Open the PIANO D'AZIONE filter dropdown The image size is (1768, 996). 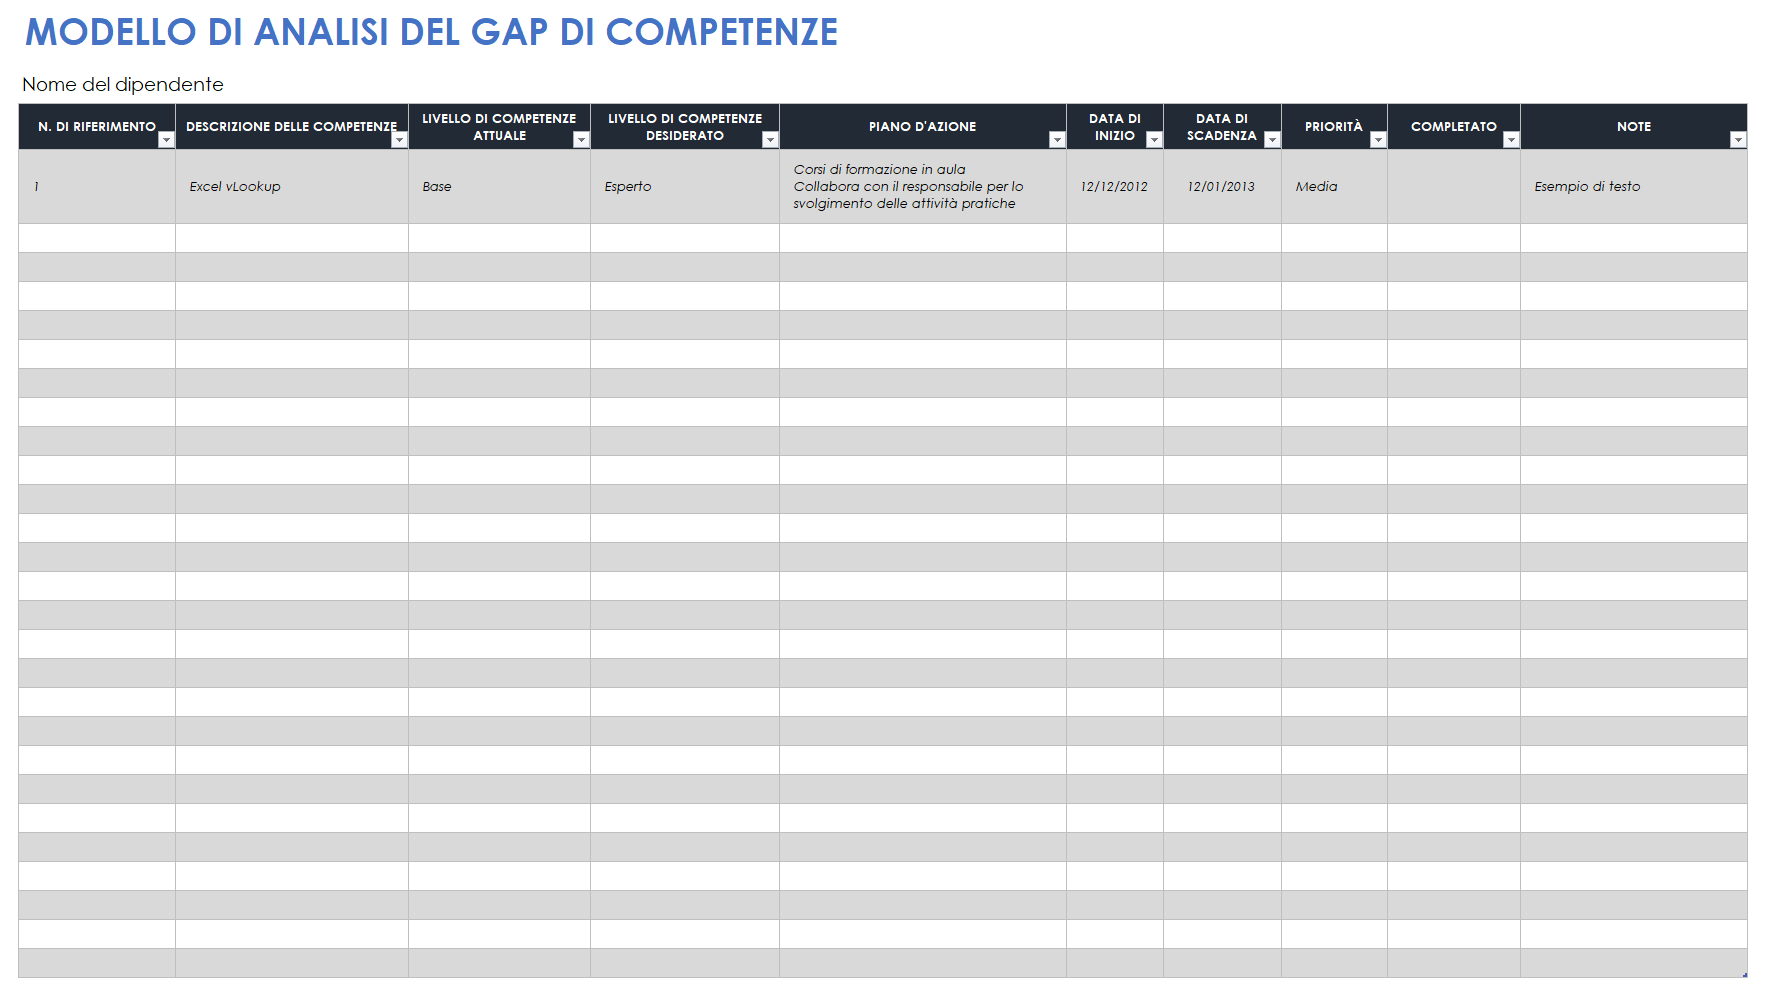1057,140
